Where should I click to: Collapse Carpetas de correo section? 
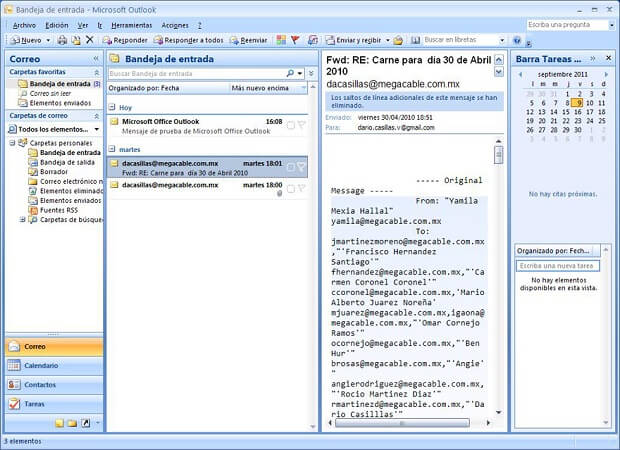click(x=96, y=116)
